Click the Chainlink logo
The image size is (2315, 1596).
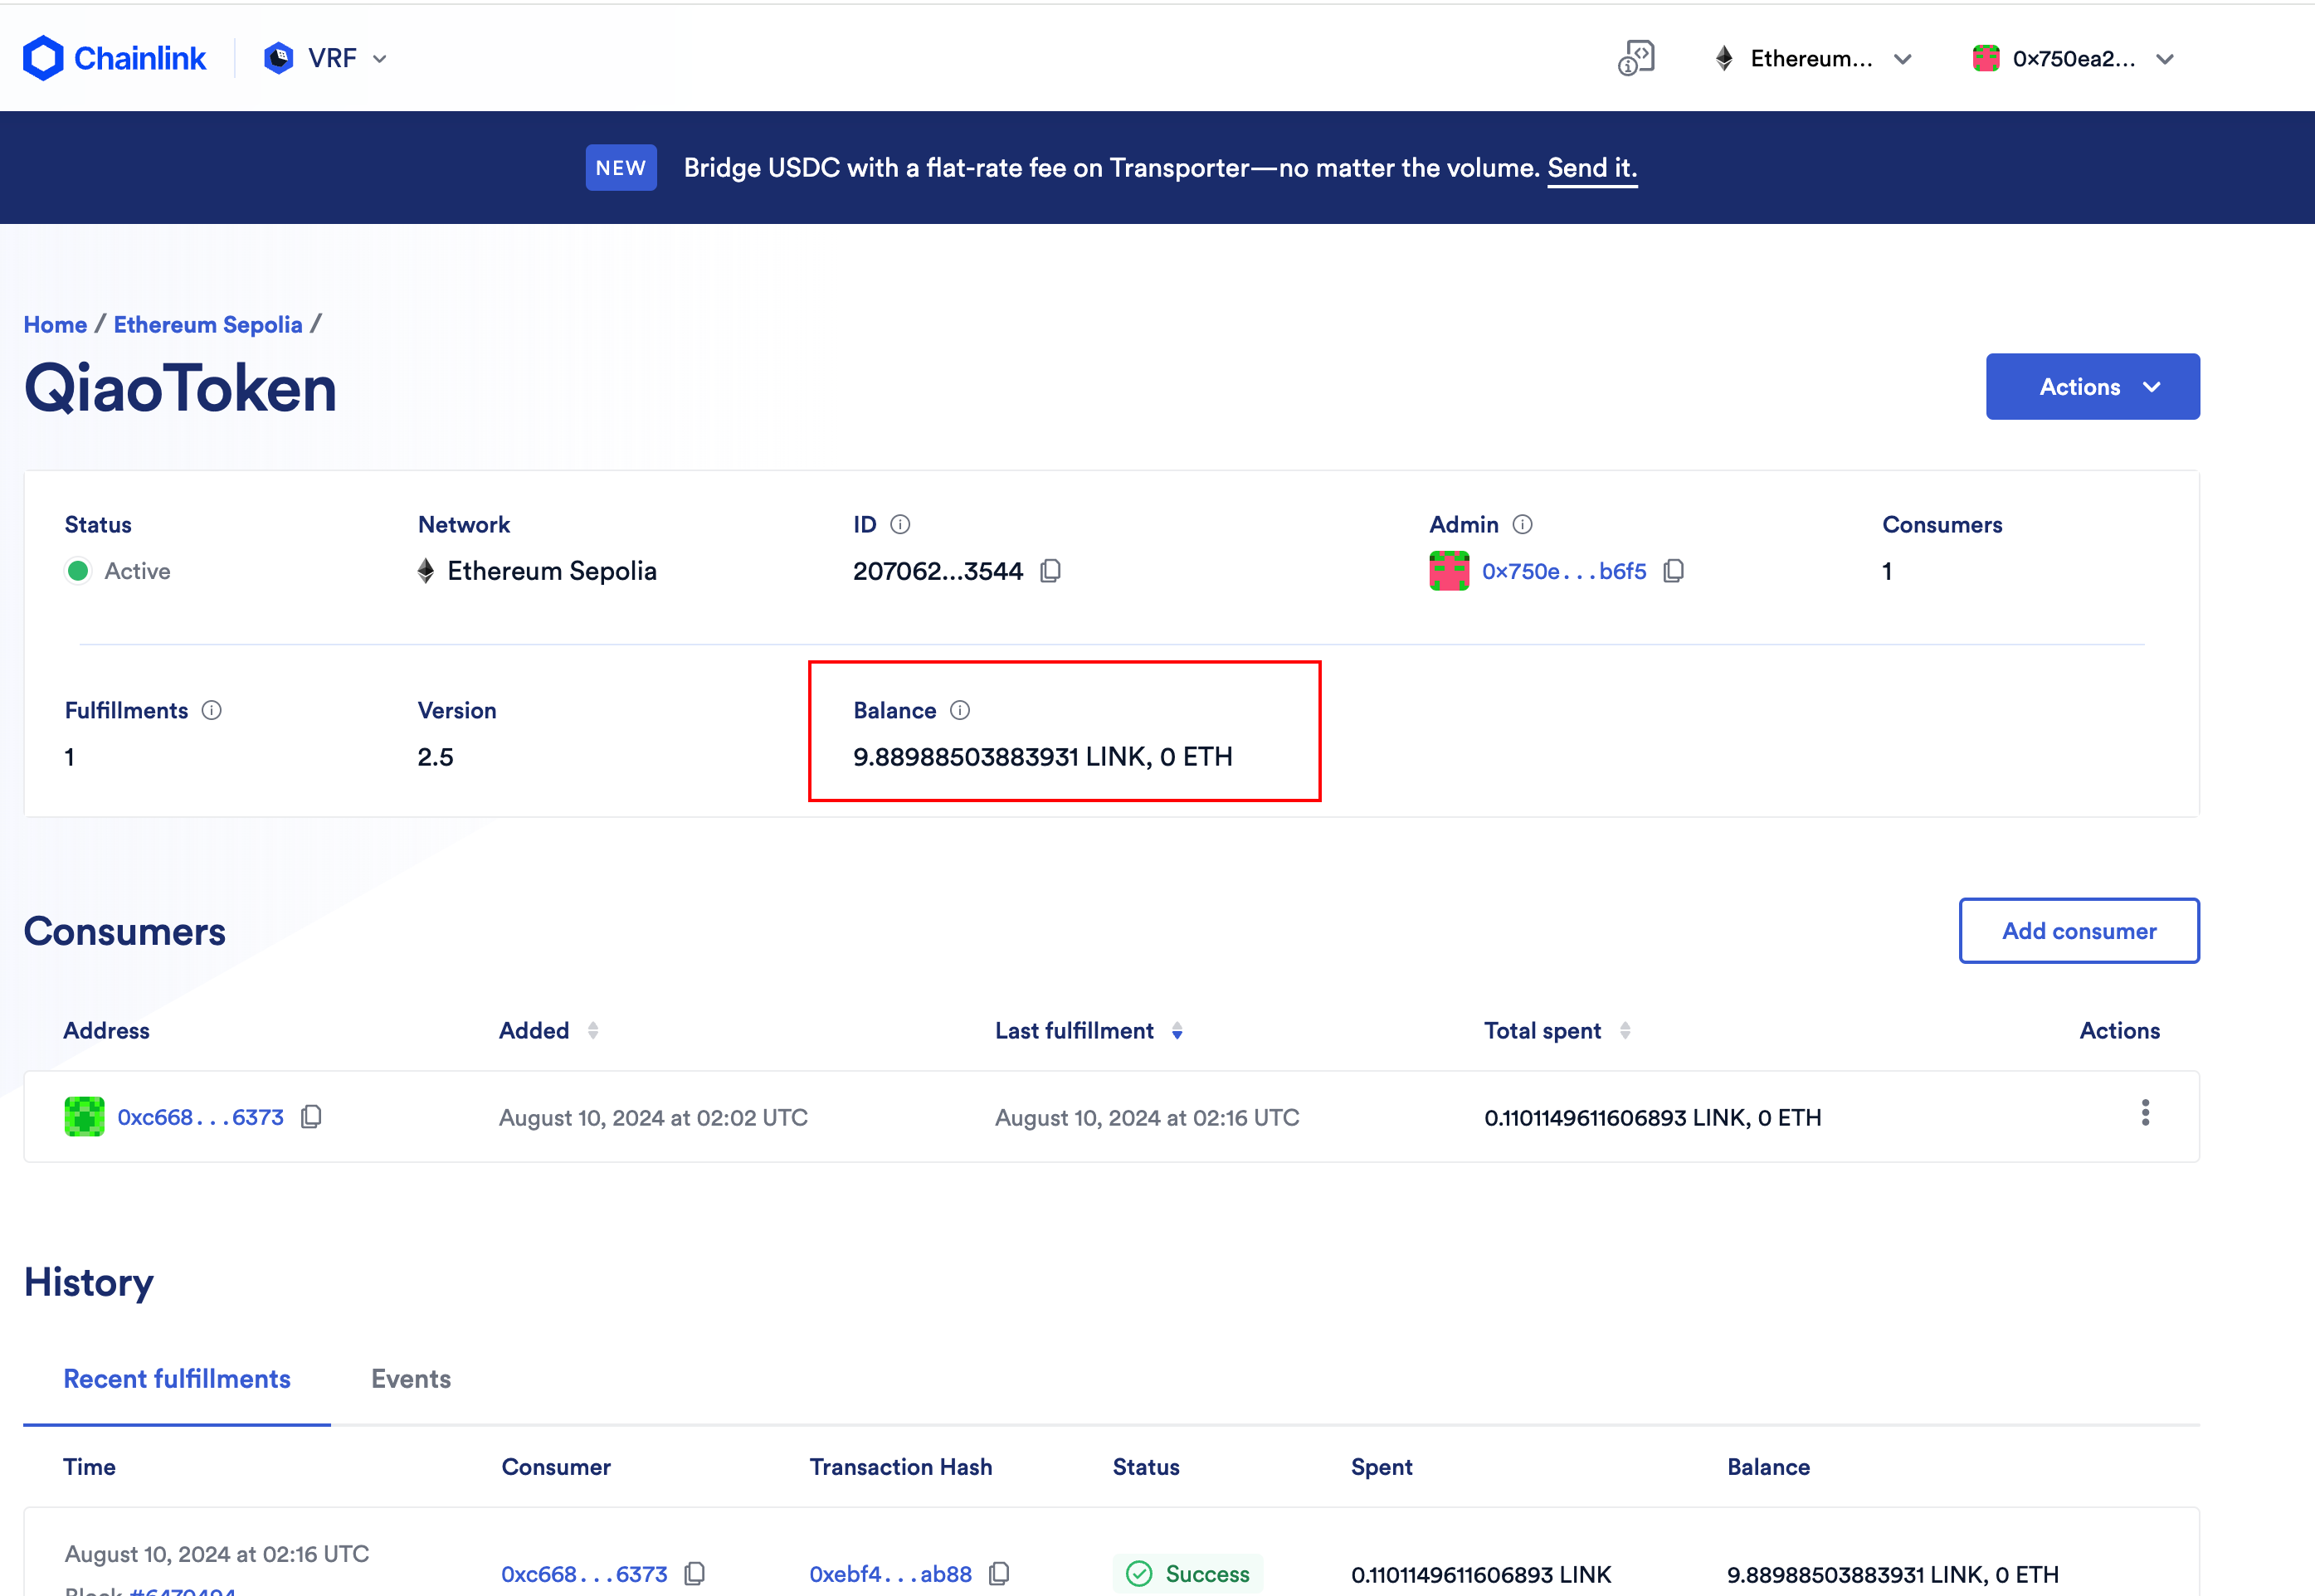pyautogui.click(x=114, y=58)
